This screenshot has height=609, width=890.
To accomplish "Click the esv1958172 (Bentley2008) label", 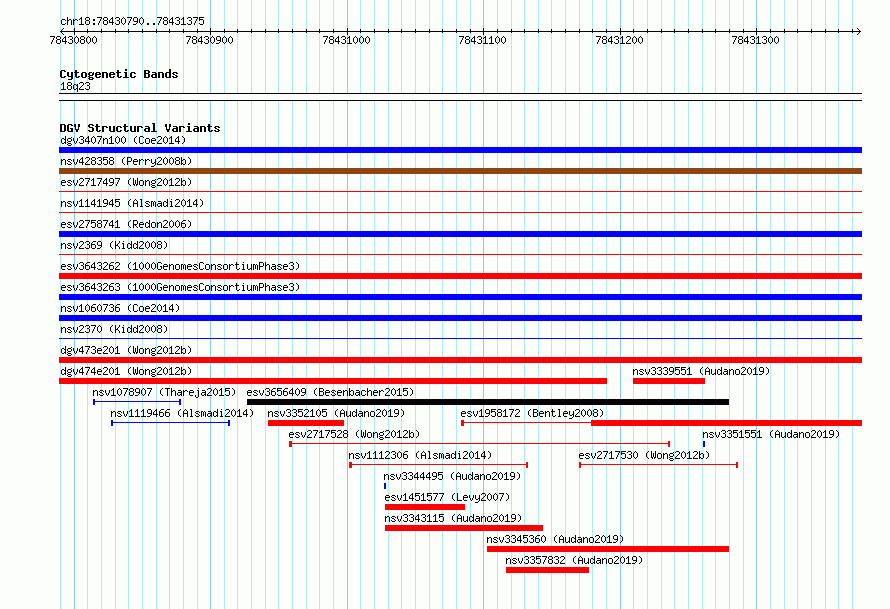I will 532,413.
